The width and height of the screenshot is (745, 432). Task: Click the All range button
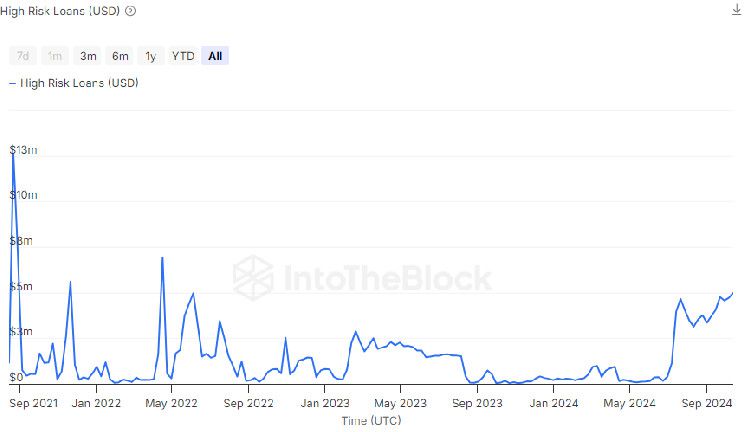click(x=215, y=56)
